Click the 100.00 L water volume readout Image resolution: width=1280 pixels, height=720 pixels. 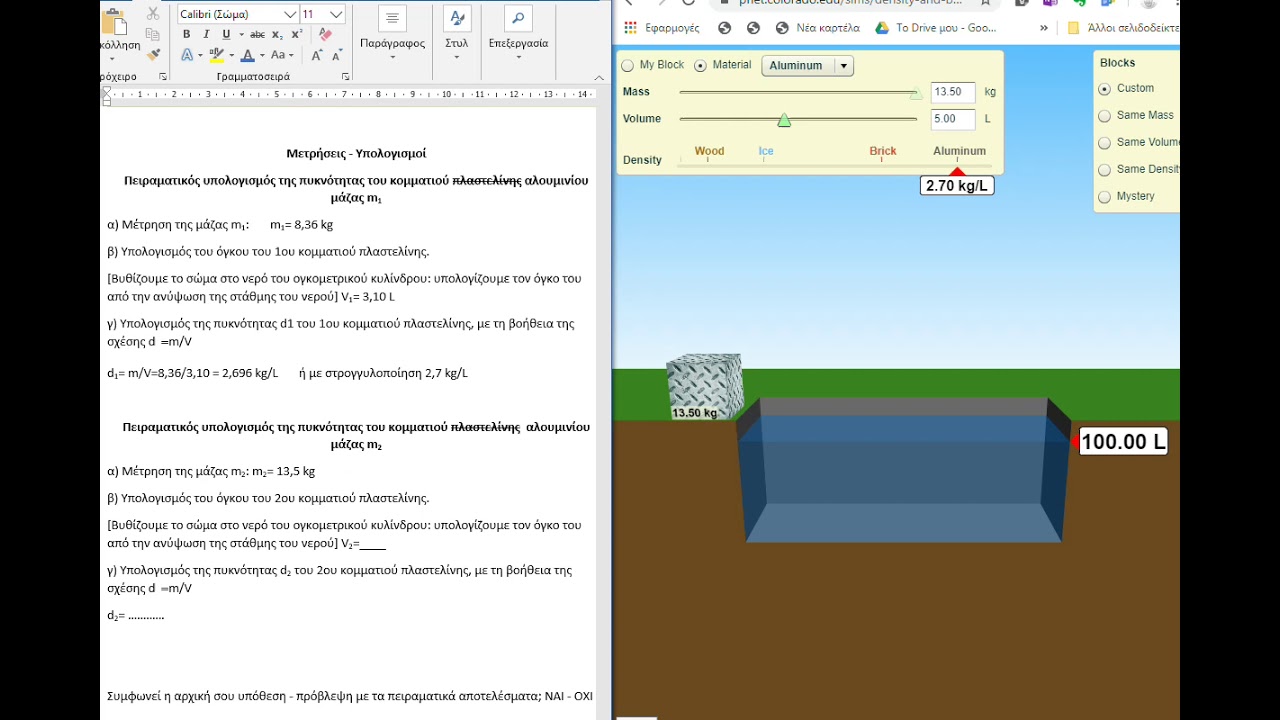[1124, 442]
